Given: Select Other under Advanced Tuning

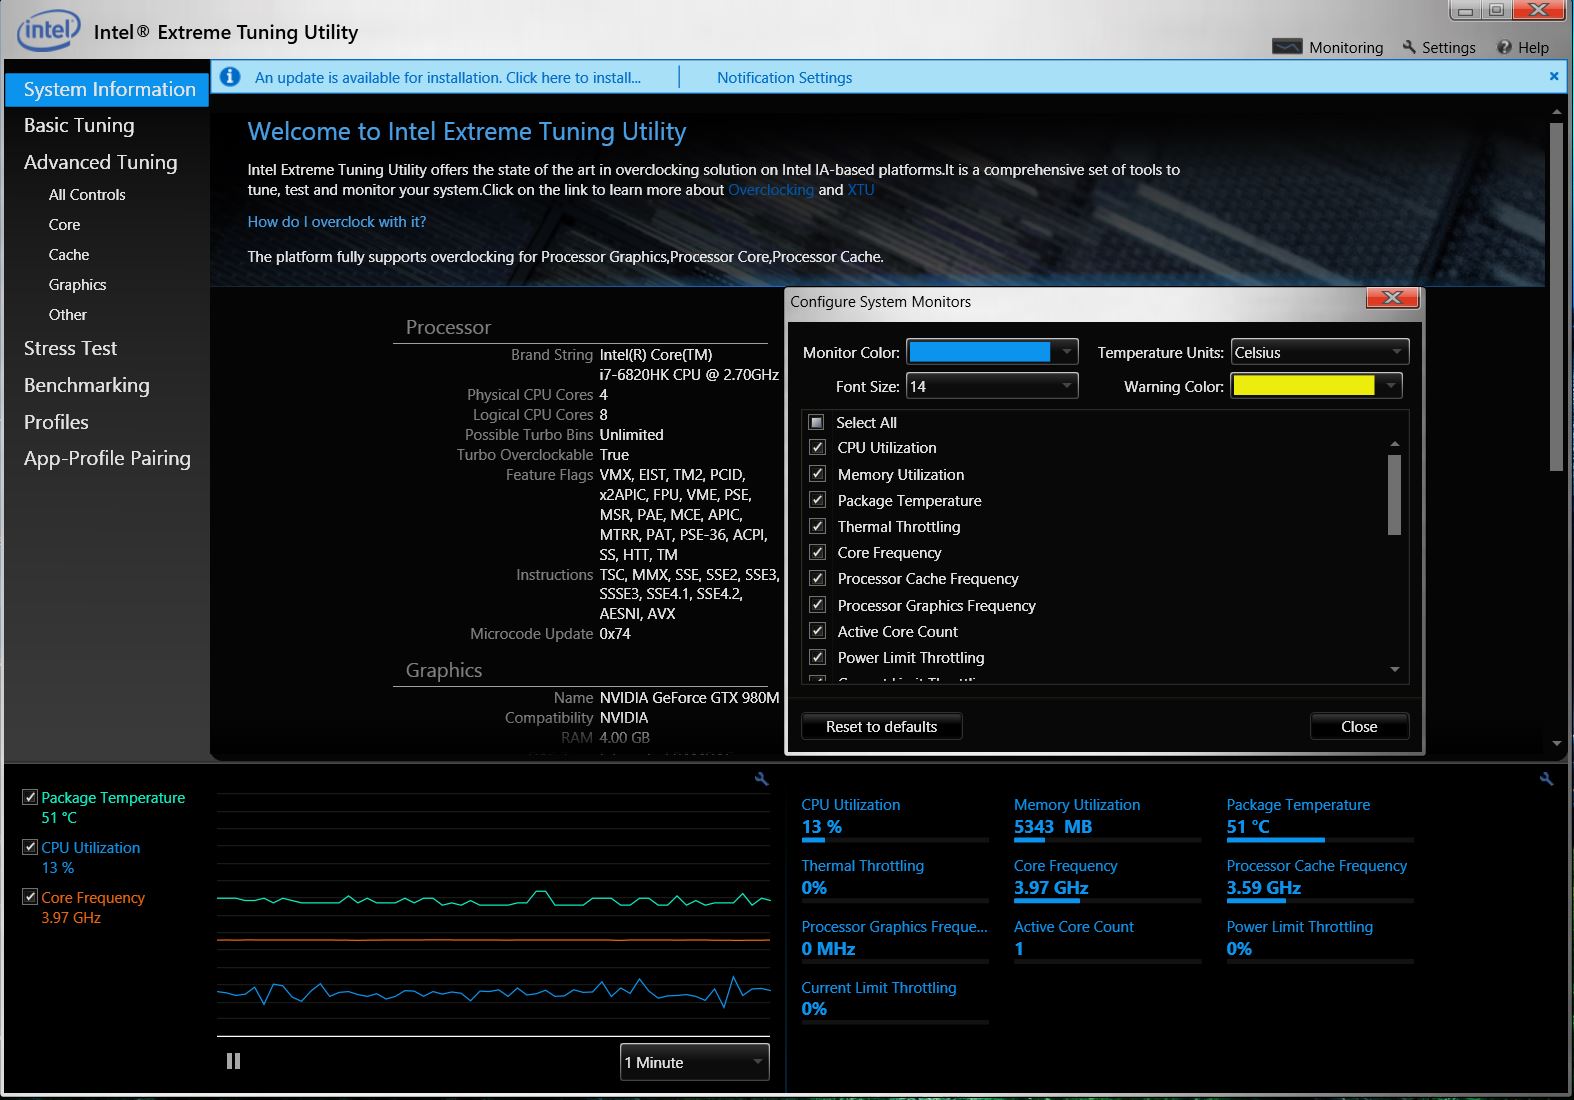Looking at the screenshot, I should (x=67, y=315).
